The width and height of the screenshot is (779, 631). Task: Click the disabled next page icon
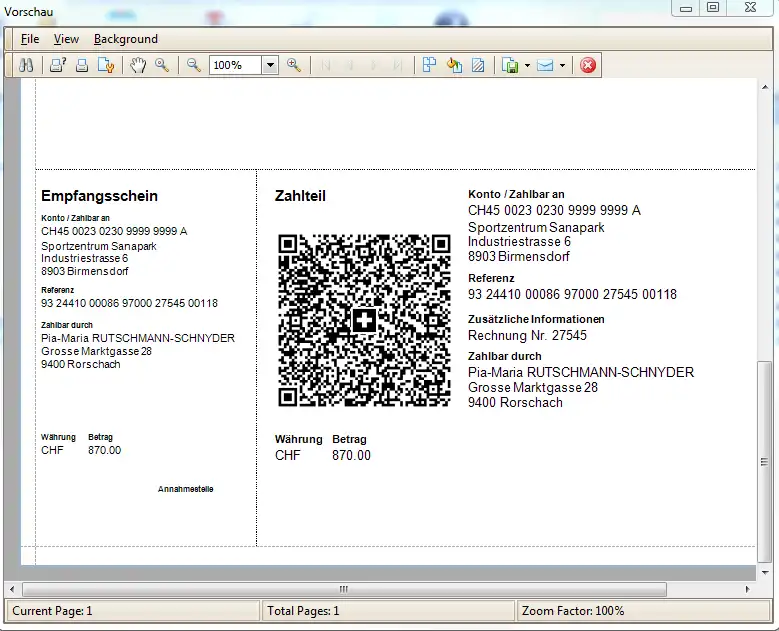click(374, 65)
